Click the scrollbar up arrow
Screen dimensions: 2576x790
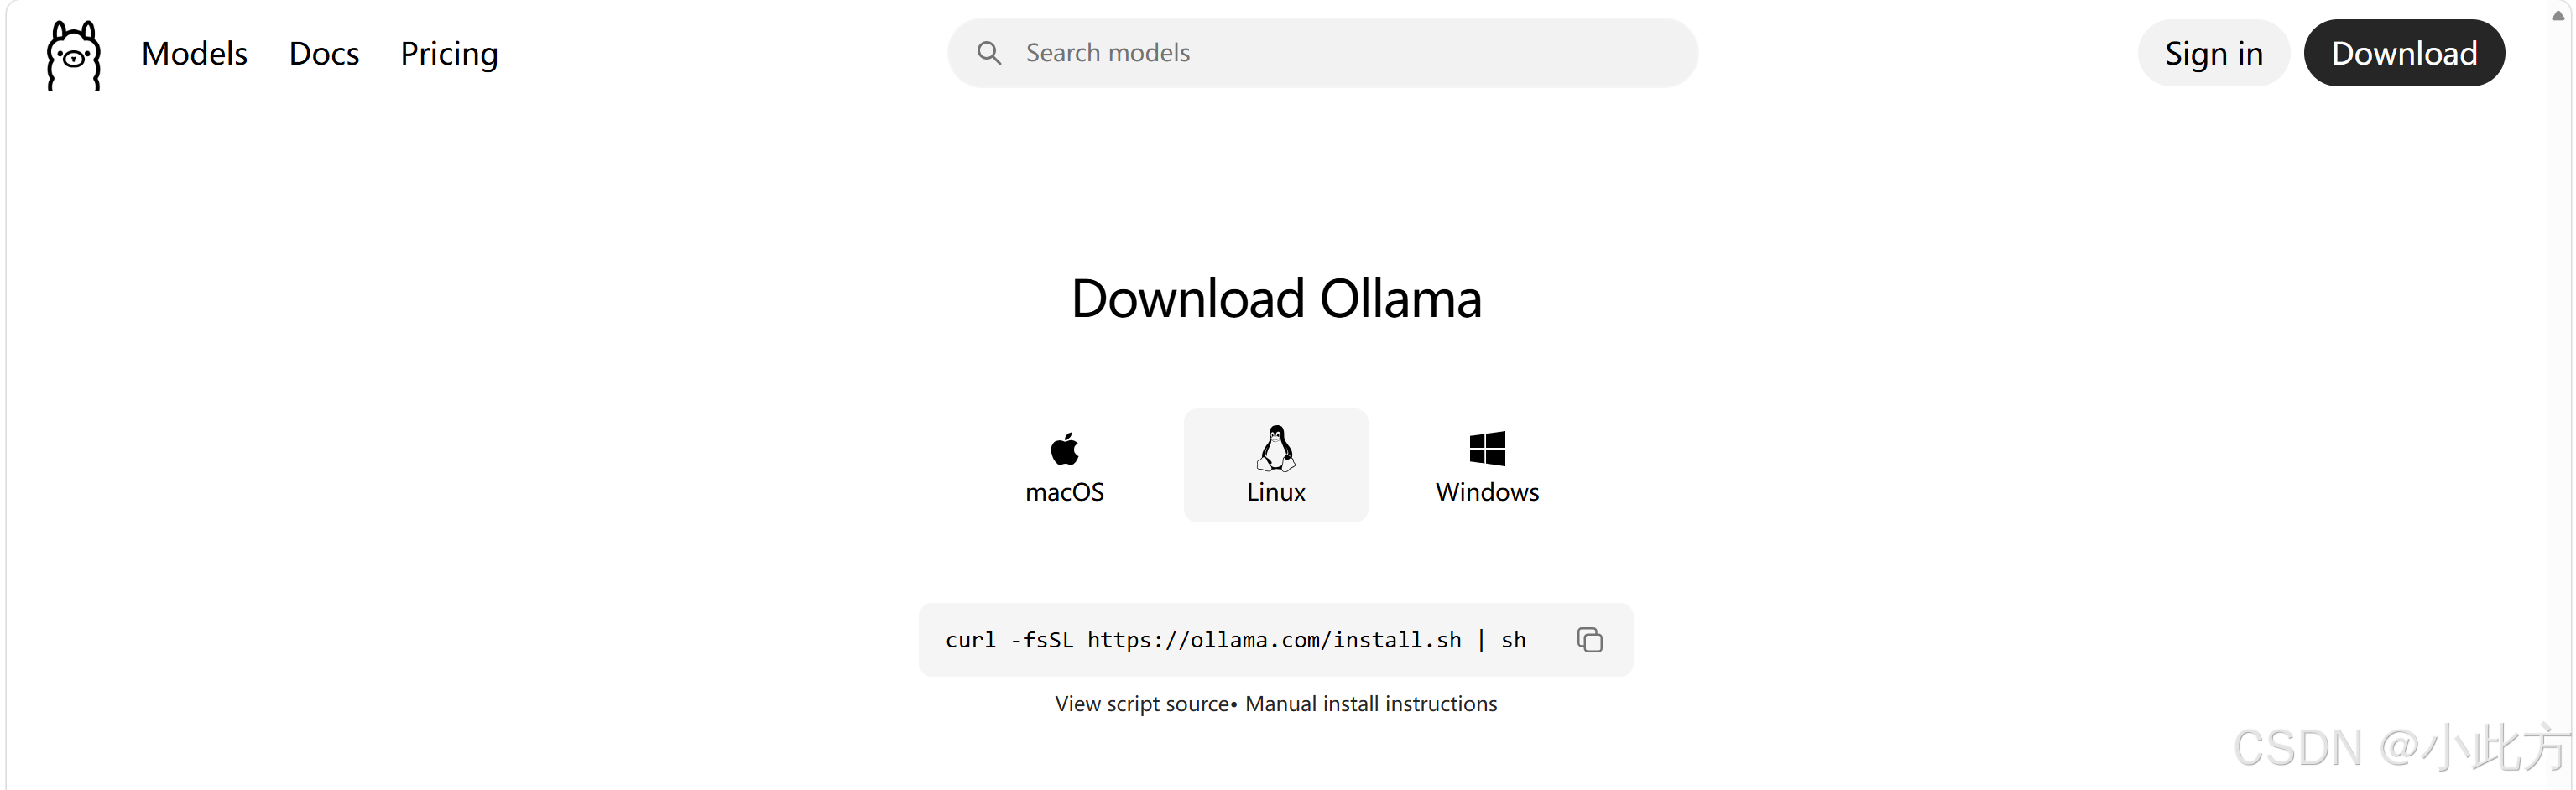(2558, 15)
